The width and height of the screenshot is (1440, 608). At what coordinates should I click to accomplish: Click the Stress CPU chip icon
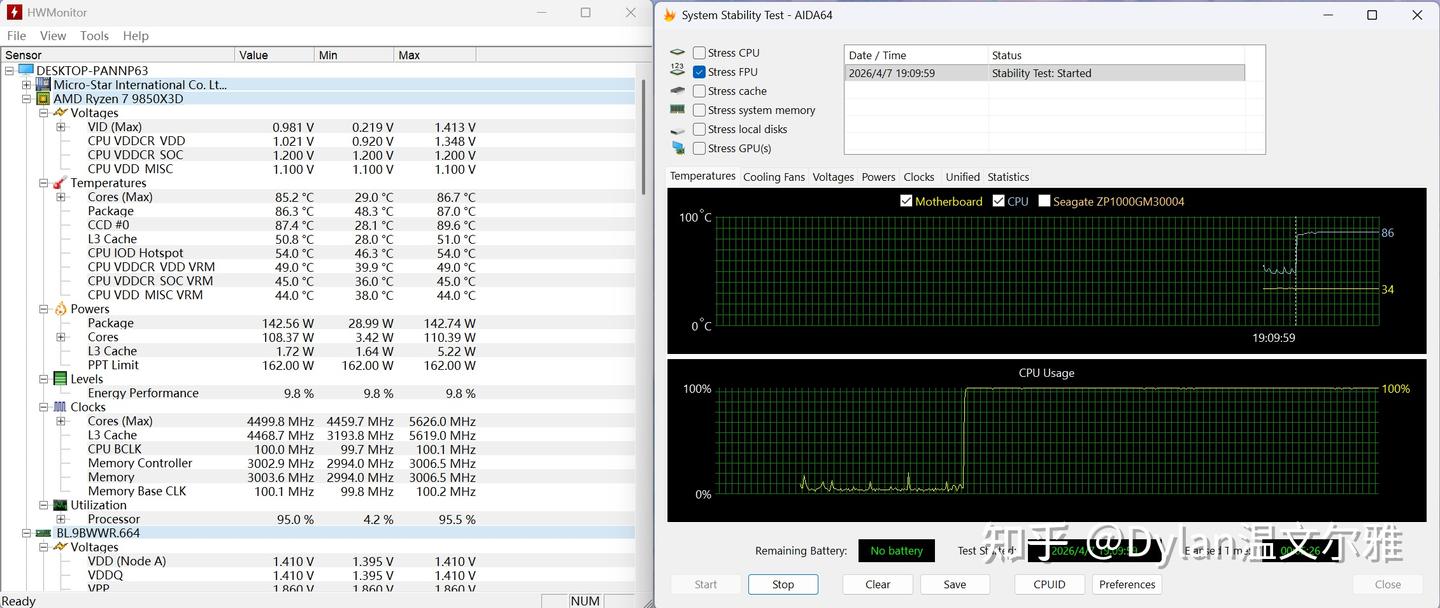pyautogui.click(x=678, y=53)
